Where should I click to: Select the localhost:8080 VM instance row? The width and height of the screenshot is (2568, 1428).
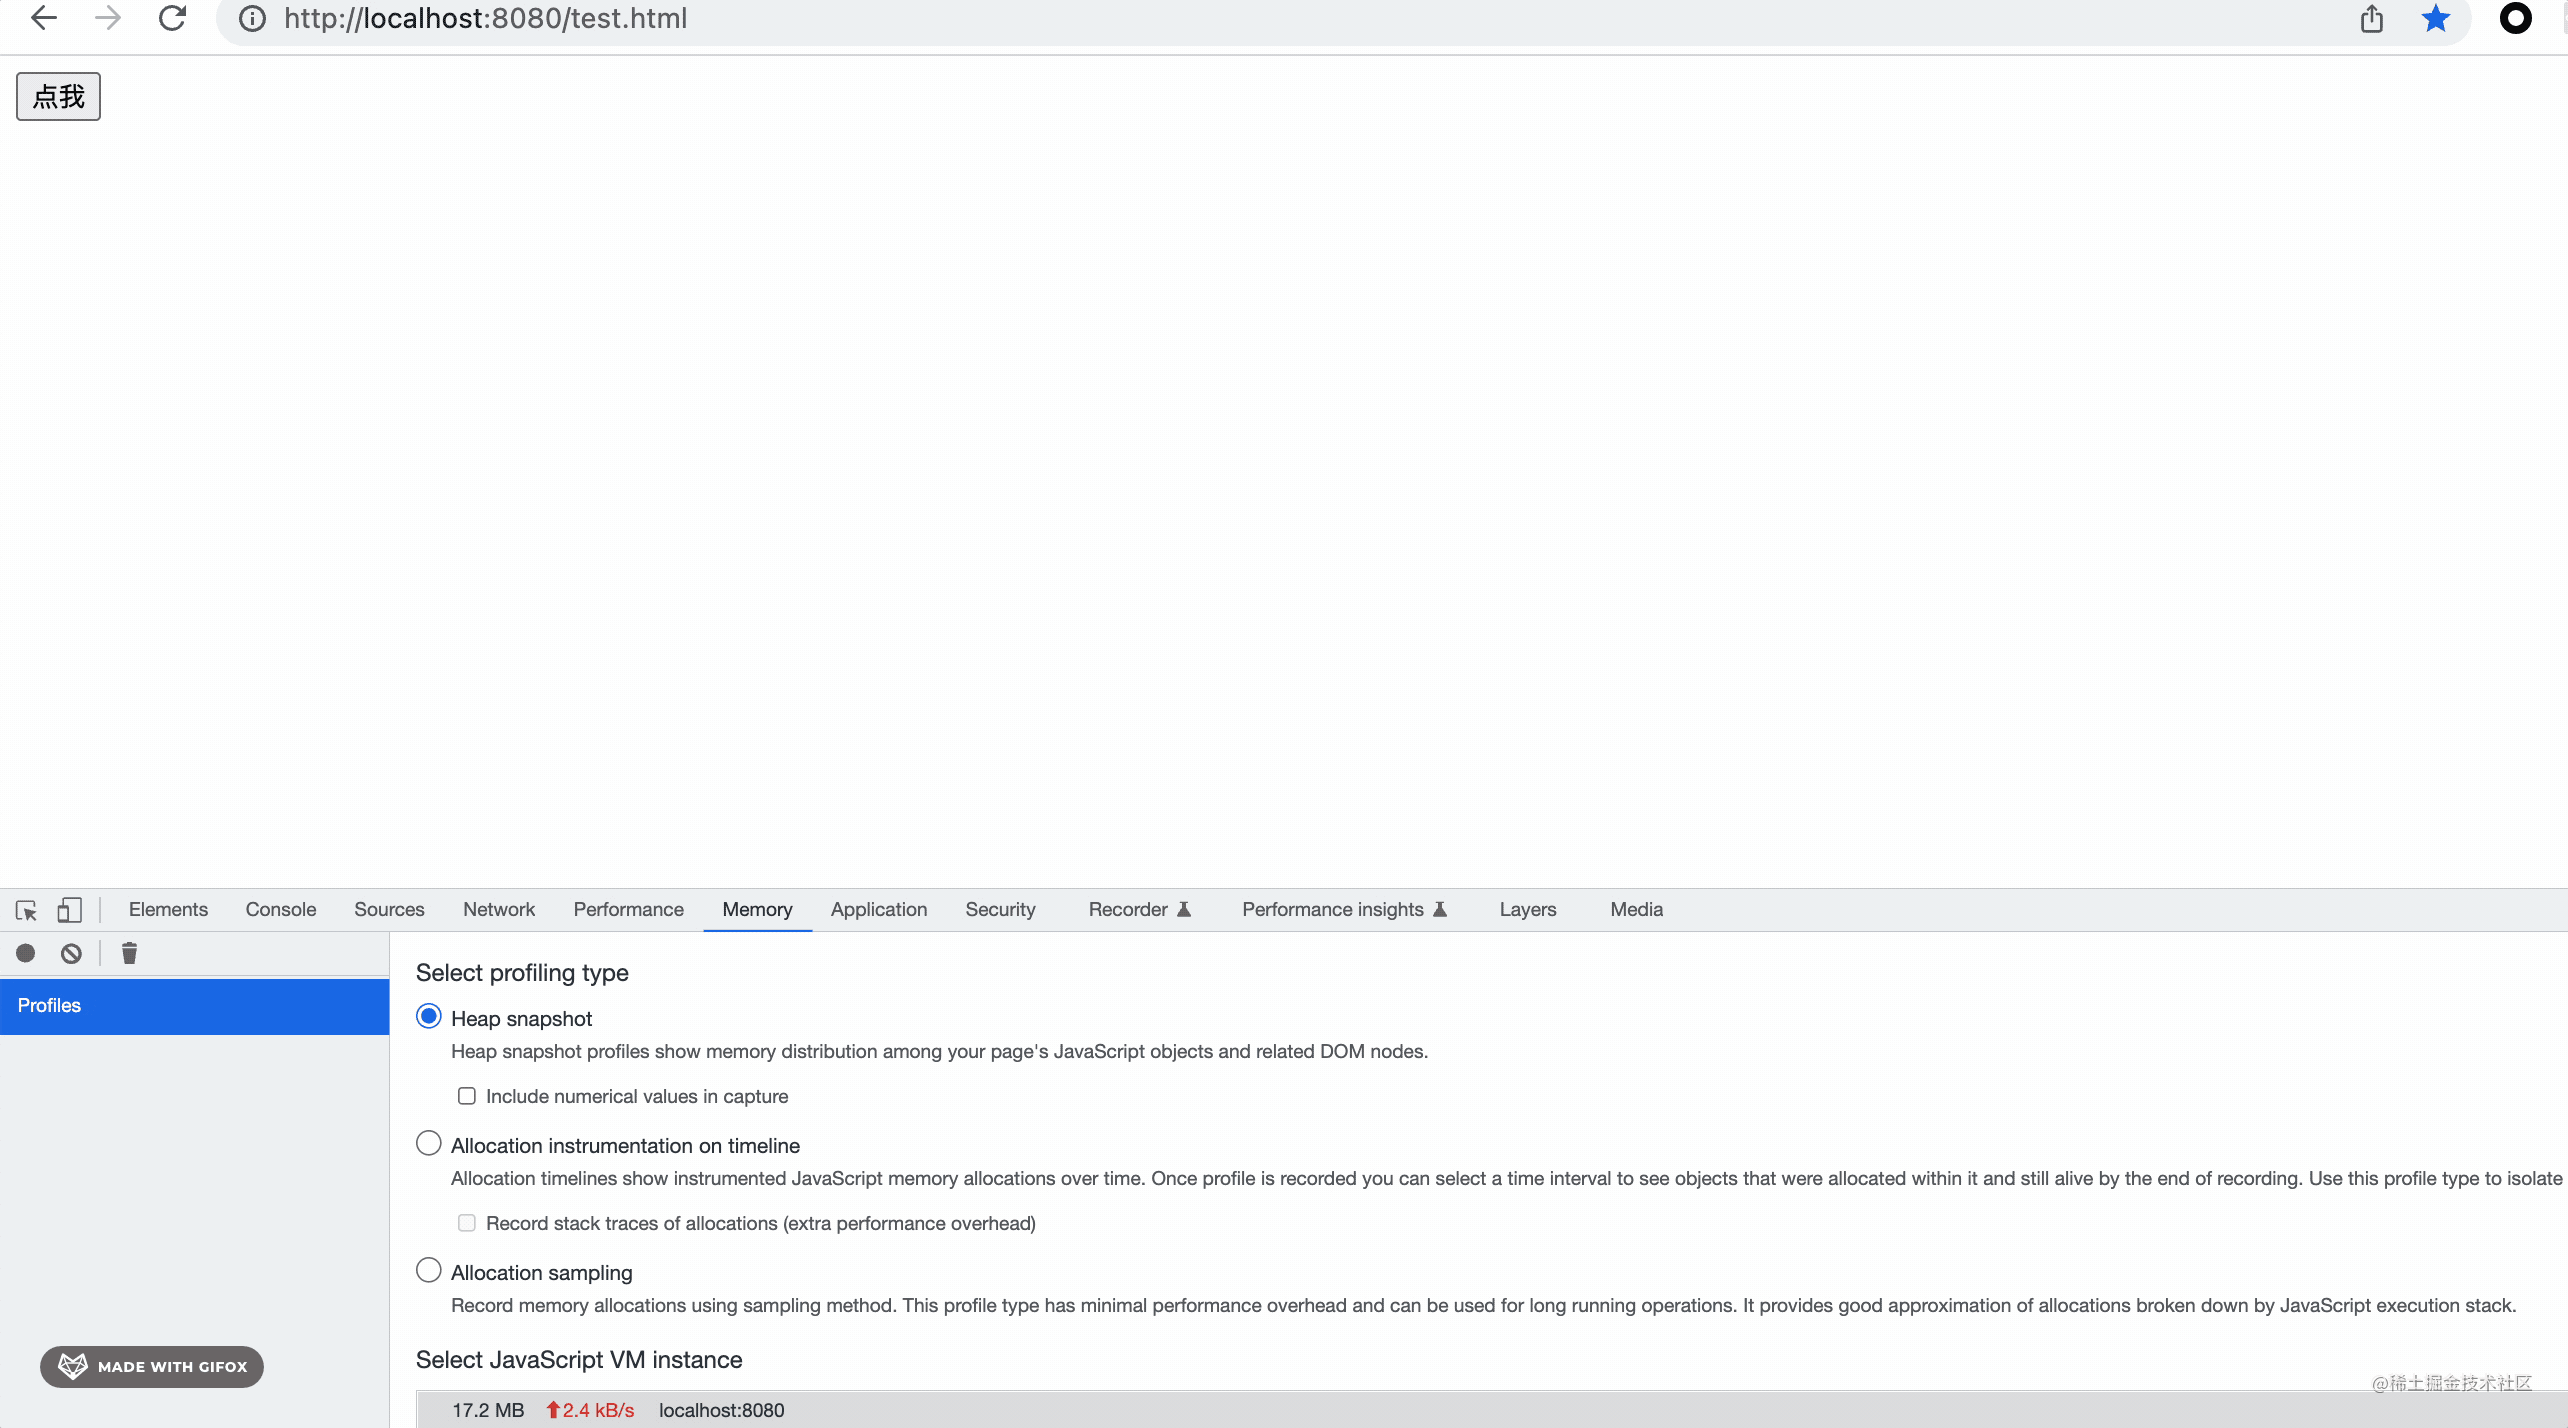tap(720, 1410)
